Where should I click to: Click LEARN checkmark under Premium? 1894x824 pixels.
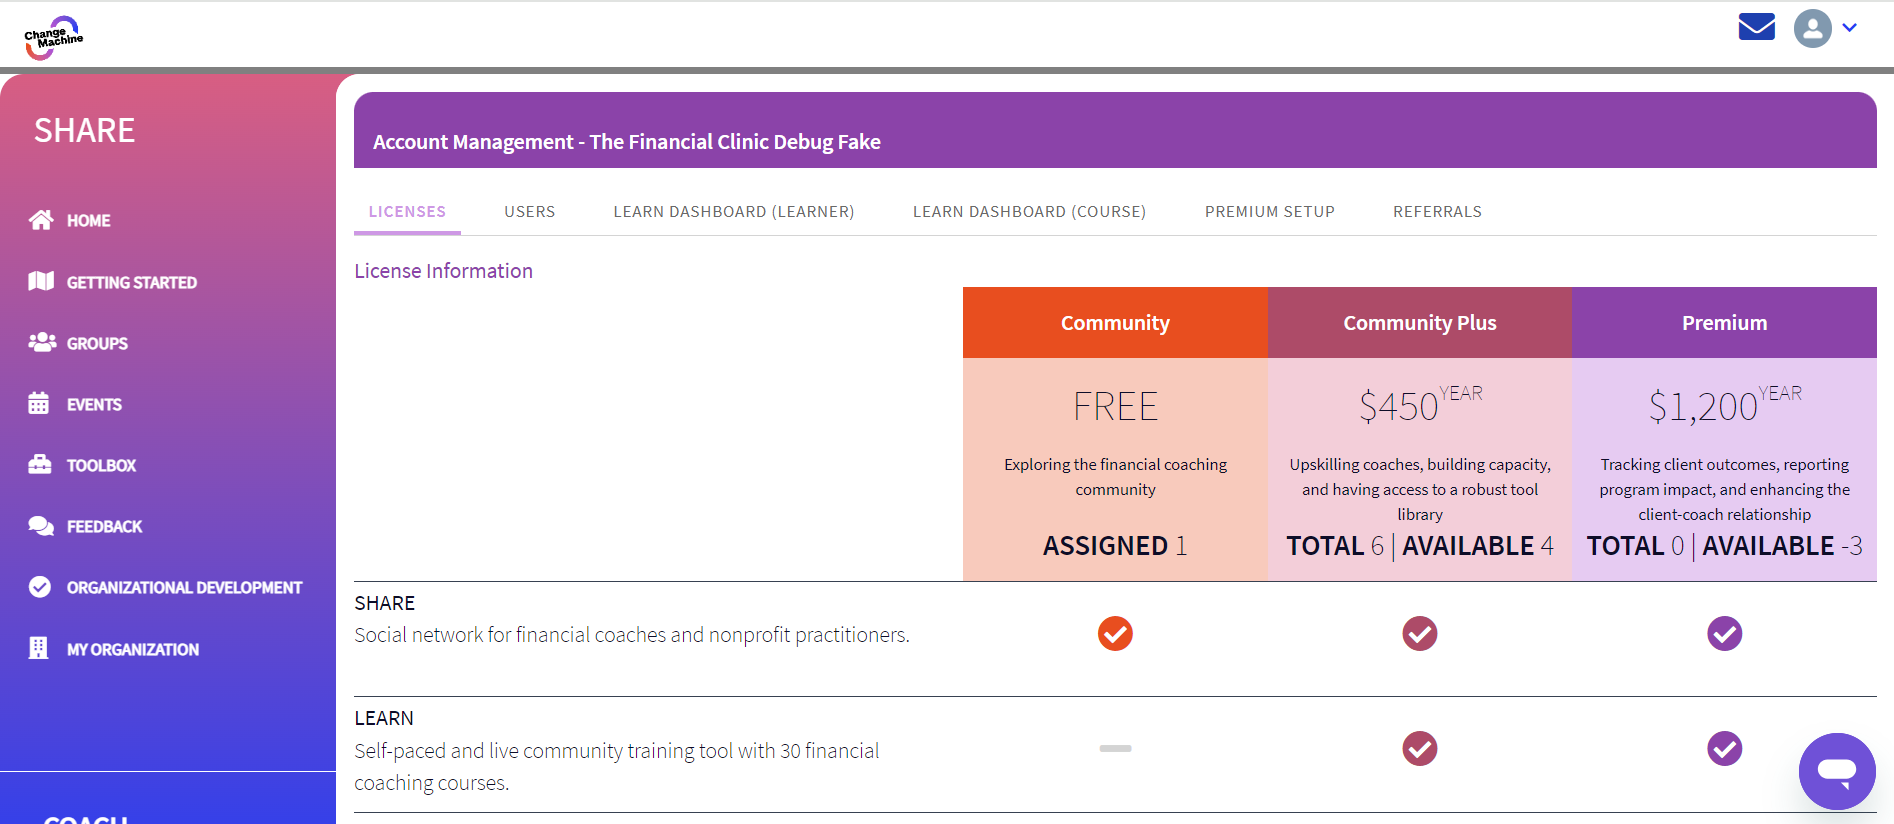tap(1724, 748)
